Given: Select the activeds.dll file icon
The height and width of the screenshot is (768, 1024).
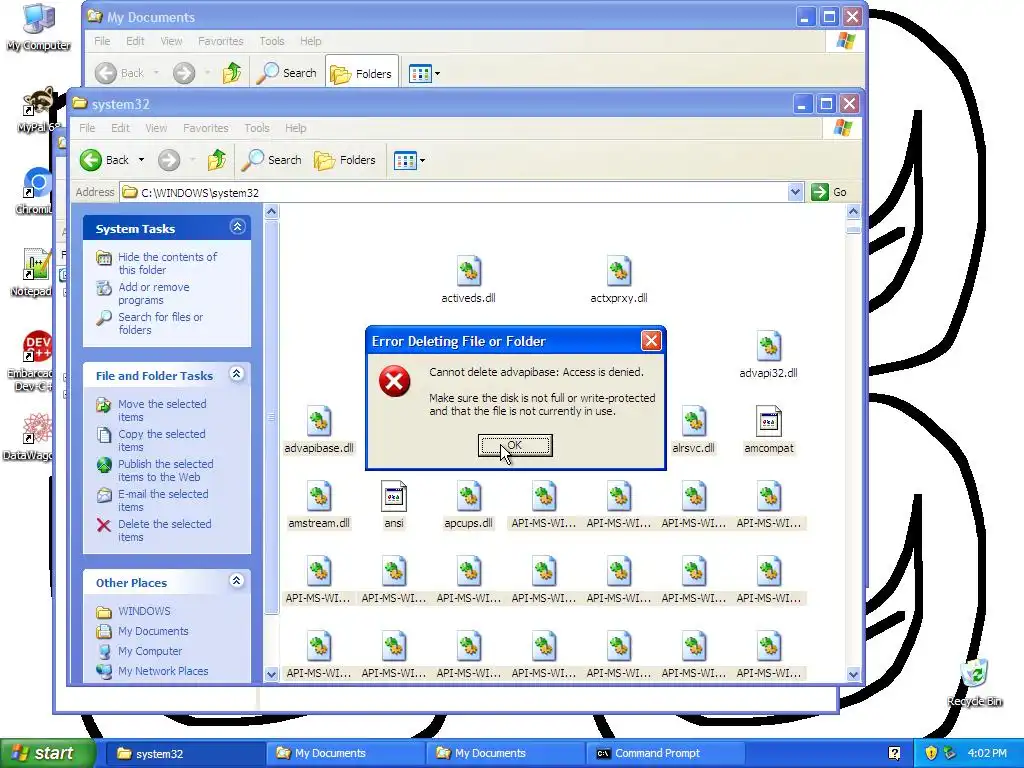Looking at the screenshot, I should tap(468, 271).
